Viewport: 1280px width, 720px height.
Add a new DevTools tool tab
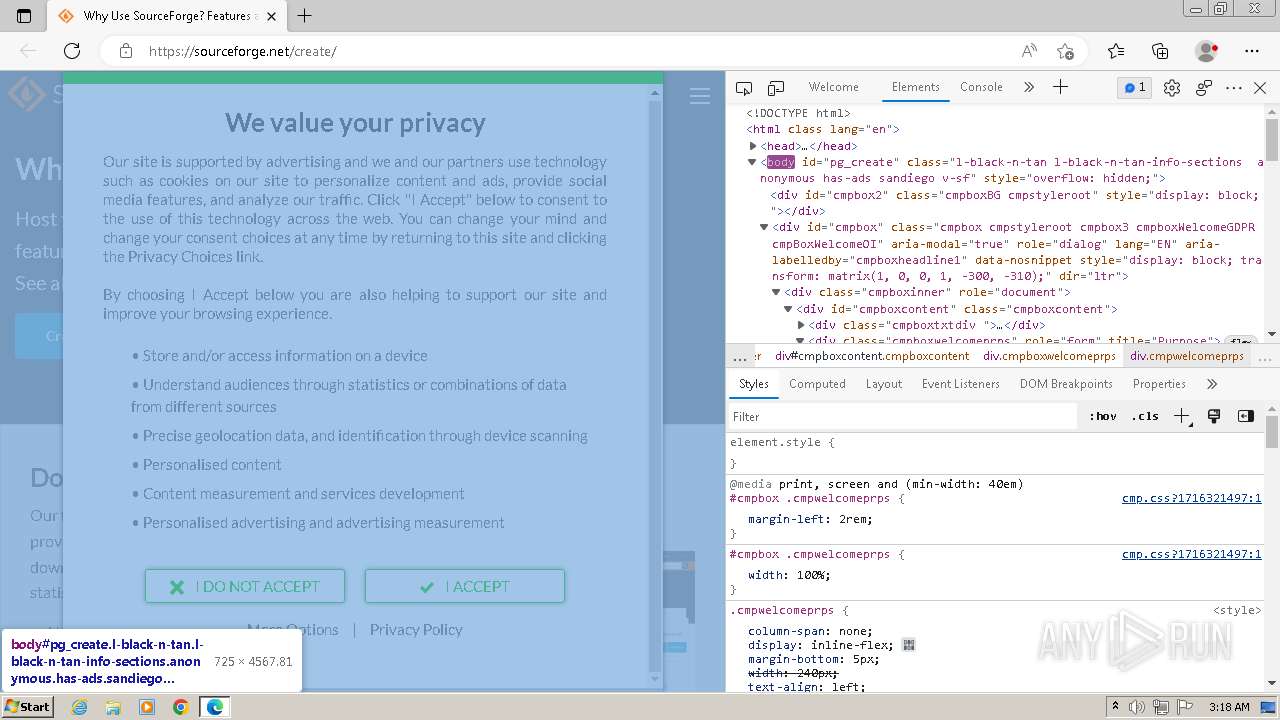pos(1060,87)
